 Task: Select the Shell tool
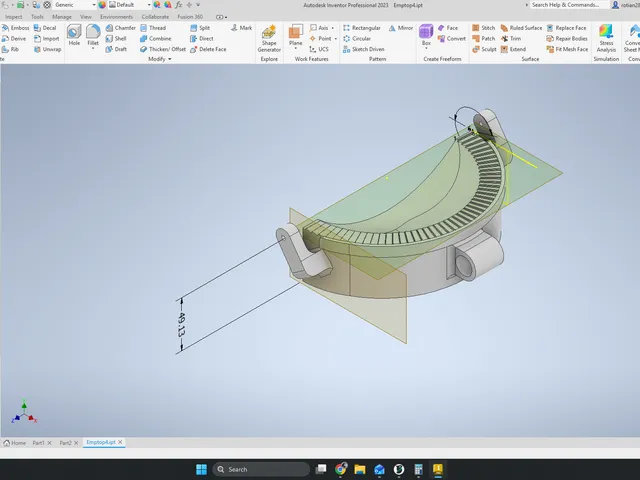pos(116,38)
